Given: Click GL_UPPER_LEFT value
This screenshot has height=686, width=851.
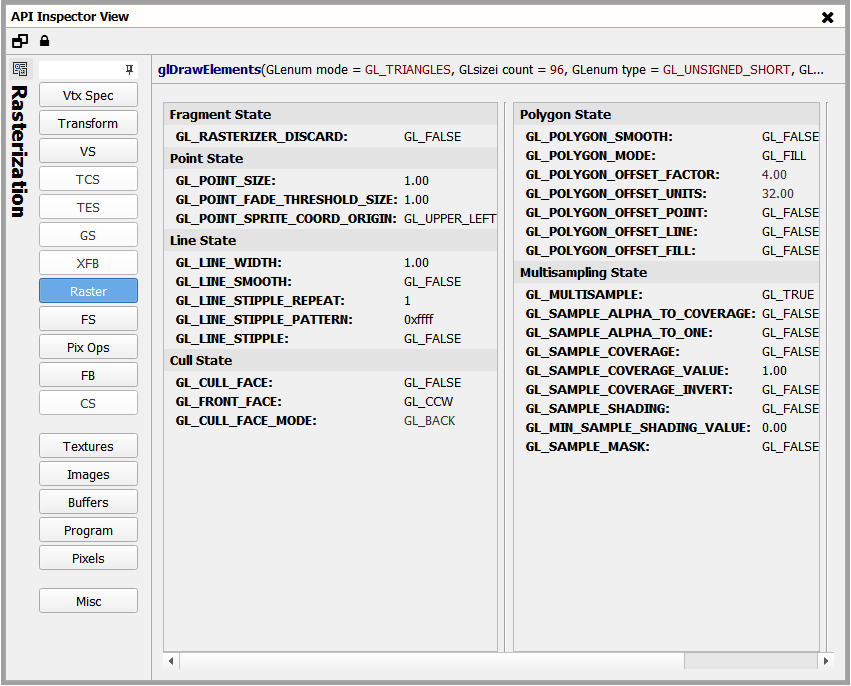Looking at the screenshot, I should pyautogui.click(x=450, y=219).
